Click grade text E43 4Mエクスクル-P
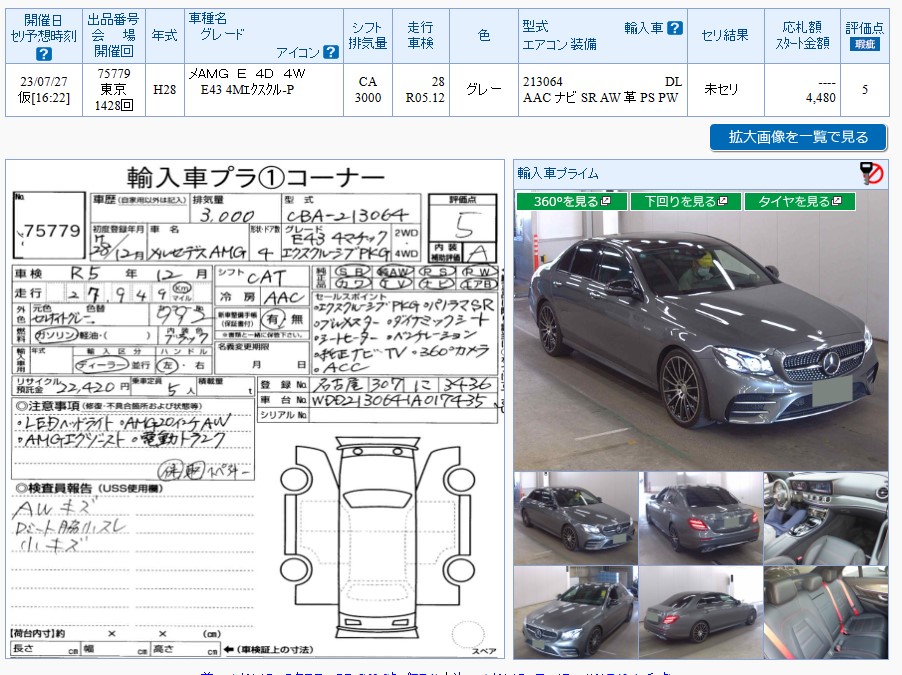Viewport: 902px width, 675px height. (x=247, y=89)
